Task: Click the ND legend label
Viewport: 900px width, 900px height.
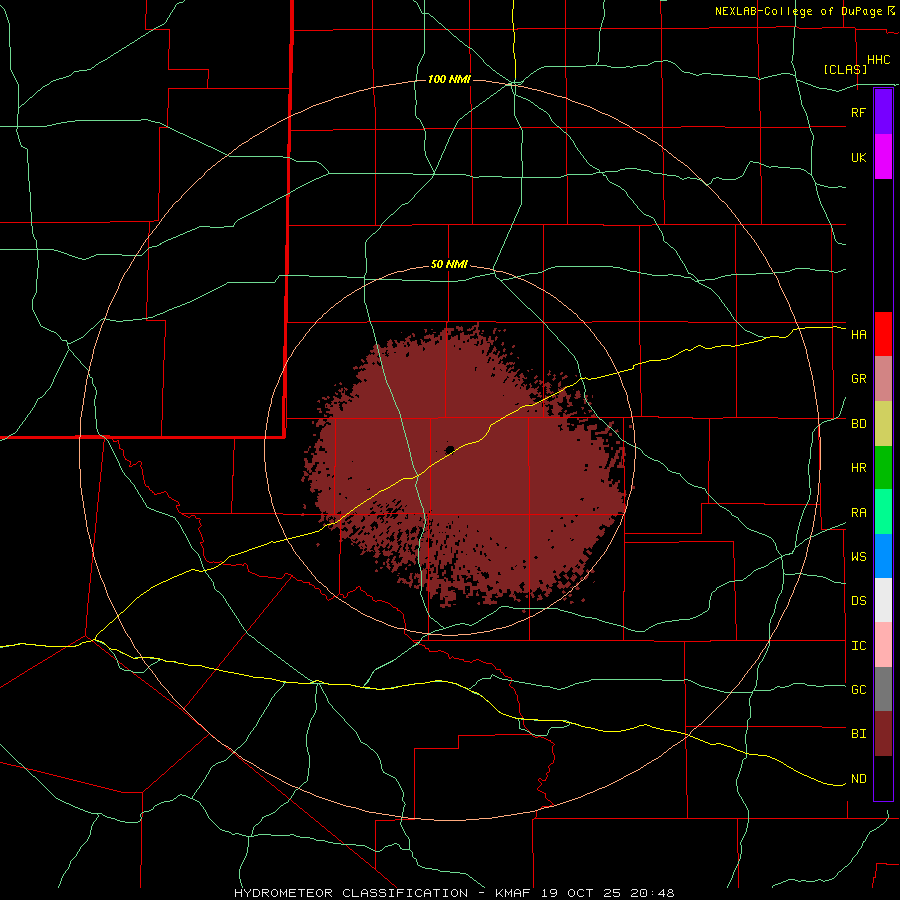Action: (x=859, y=778)
